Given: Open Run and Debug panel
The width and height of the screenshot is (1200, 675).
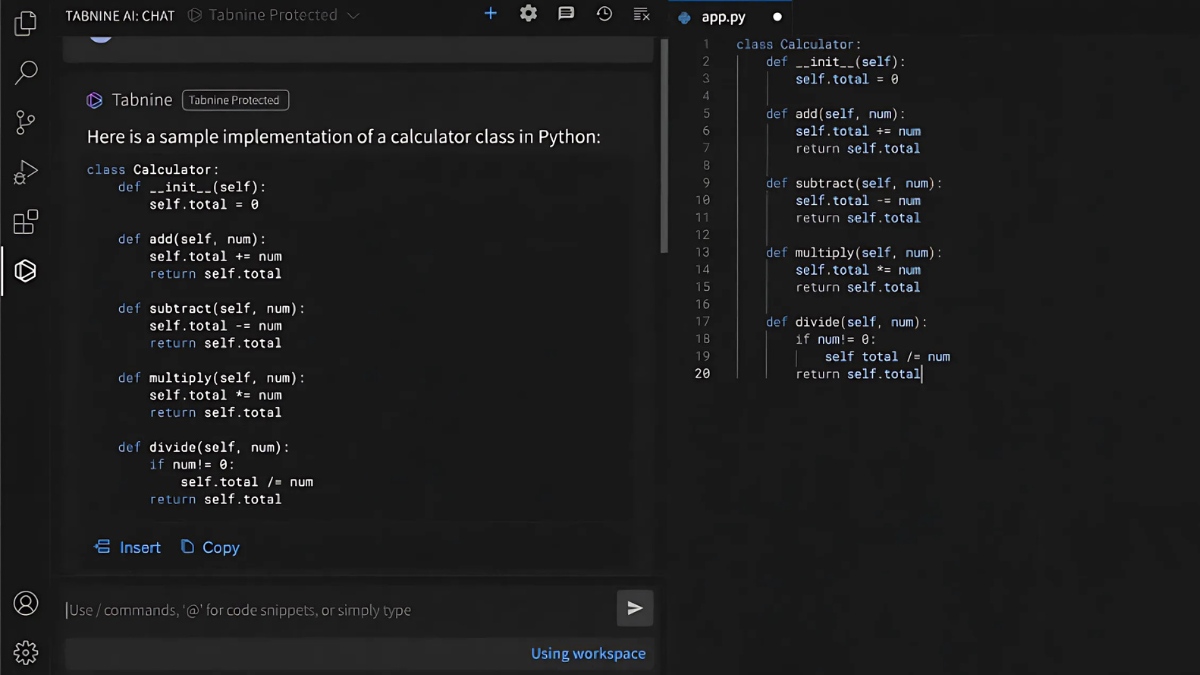Looking at the screenshot, I should coord(25,172).
